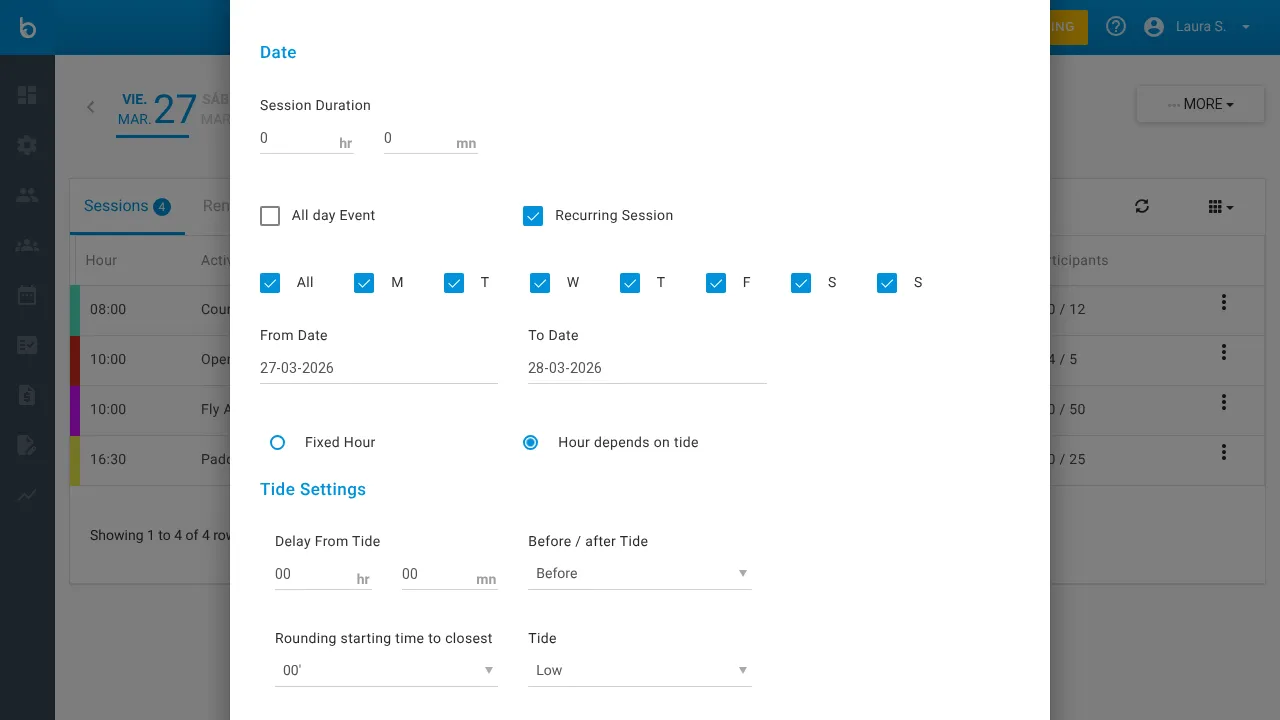
Task: Open the Calendar icon in the sidebar
Action: (x=26, y=294)
